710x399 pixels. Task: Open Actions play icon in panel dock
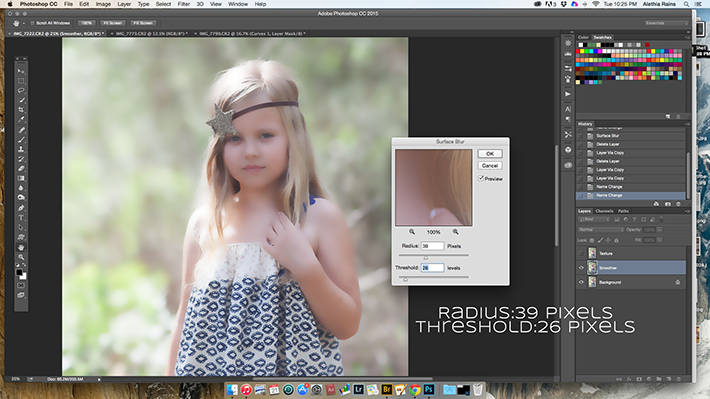coord(568,94)
